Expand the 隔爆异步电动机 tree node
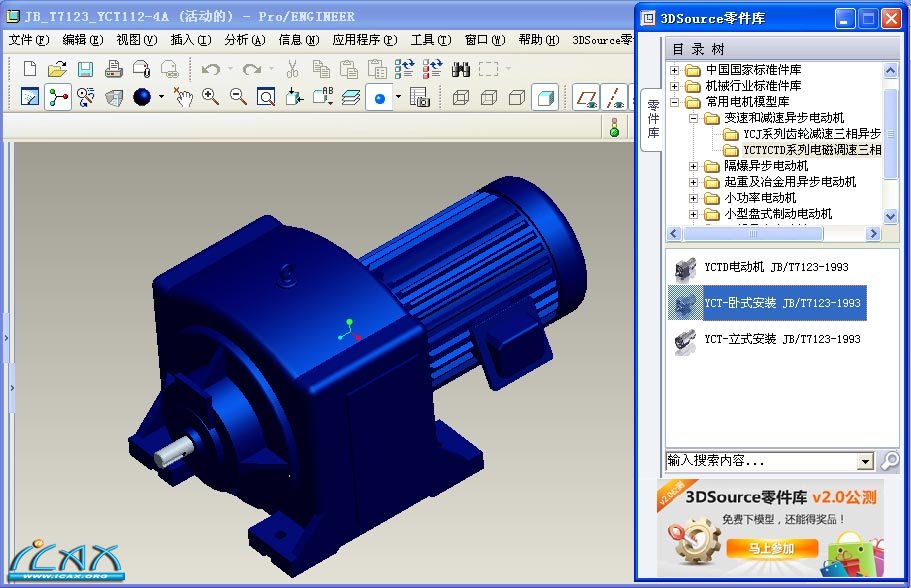Screen dimensions: 911x588 tap(693, 166)
